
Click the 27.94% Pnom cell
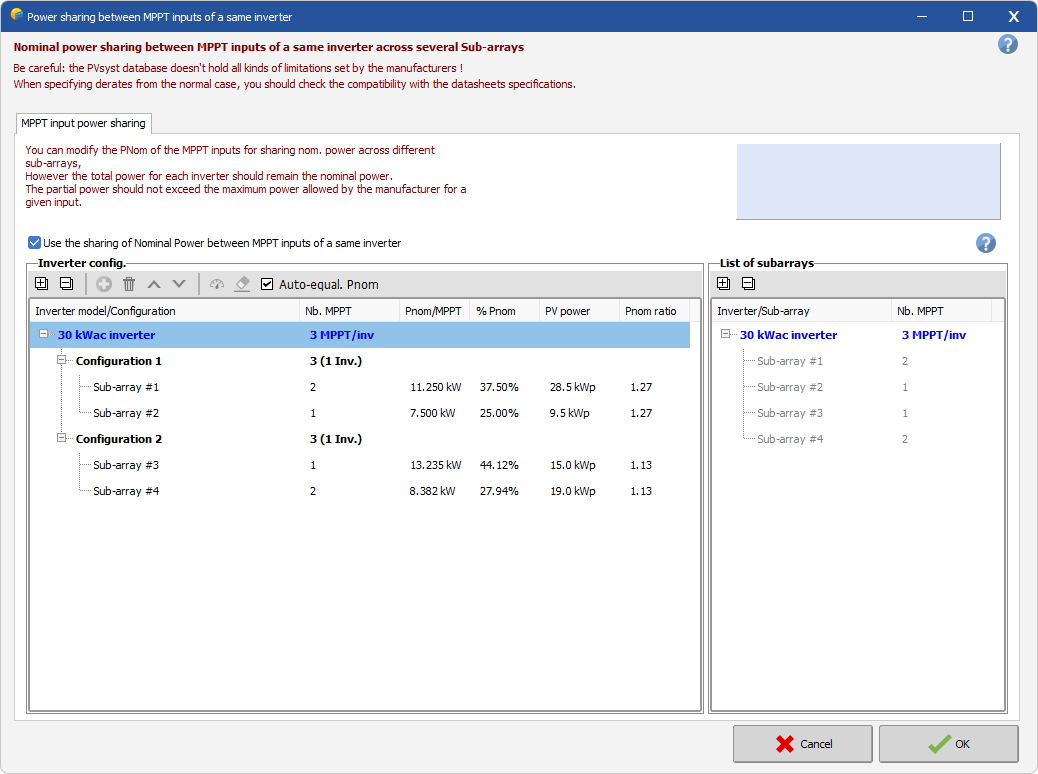click(499, 491)
